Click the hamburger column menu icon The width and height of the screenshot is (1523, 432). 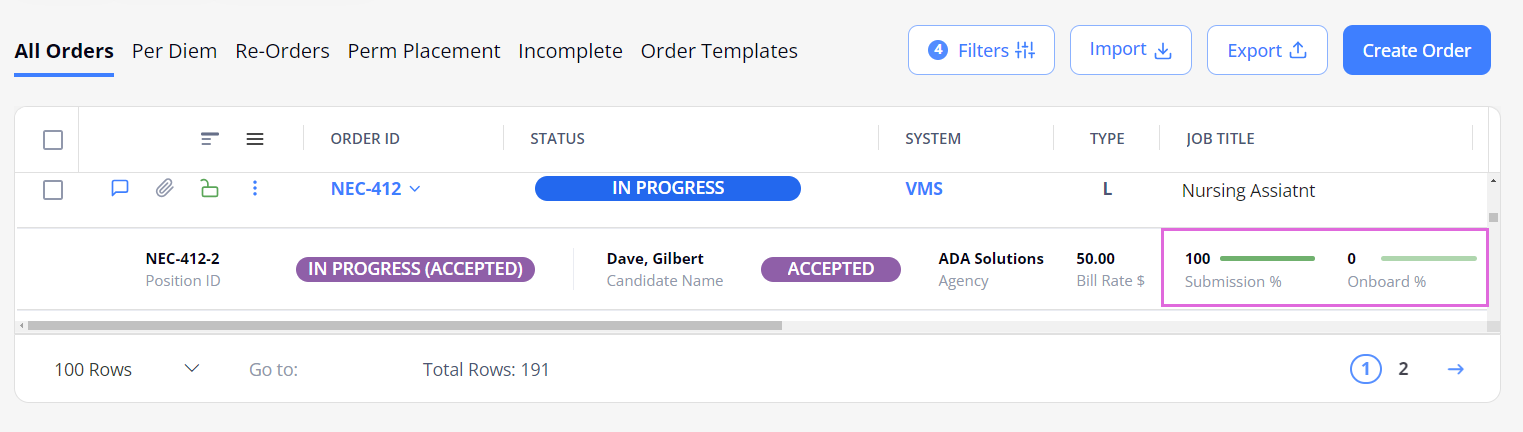pyautogui.click(x=255, y=139)
